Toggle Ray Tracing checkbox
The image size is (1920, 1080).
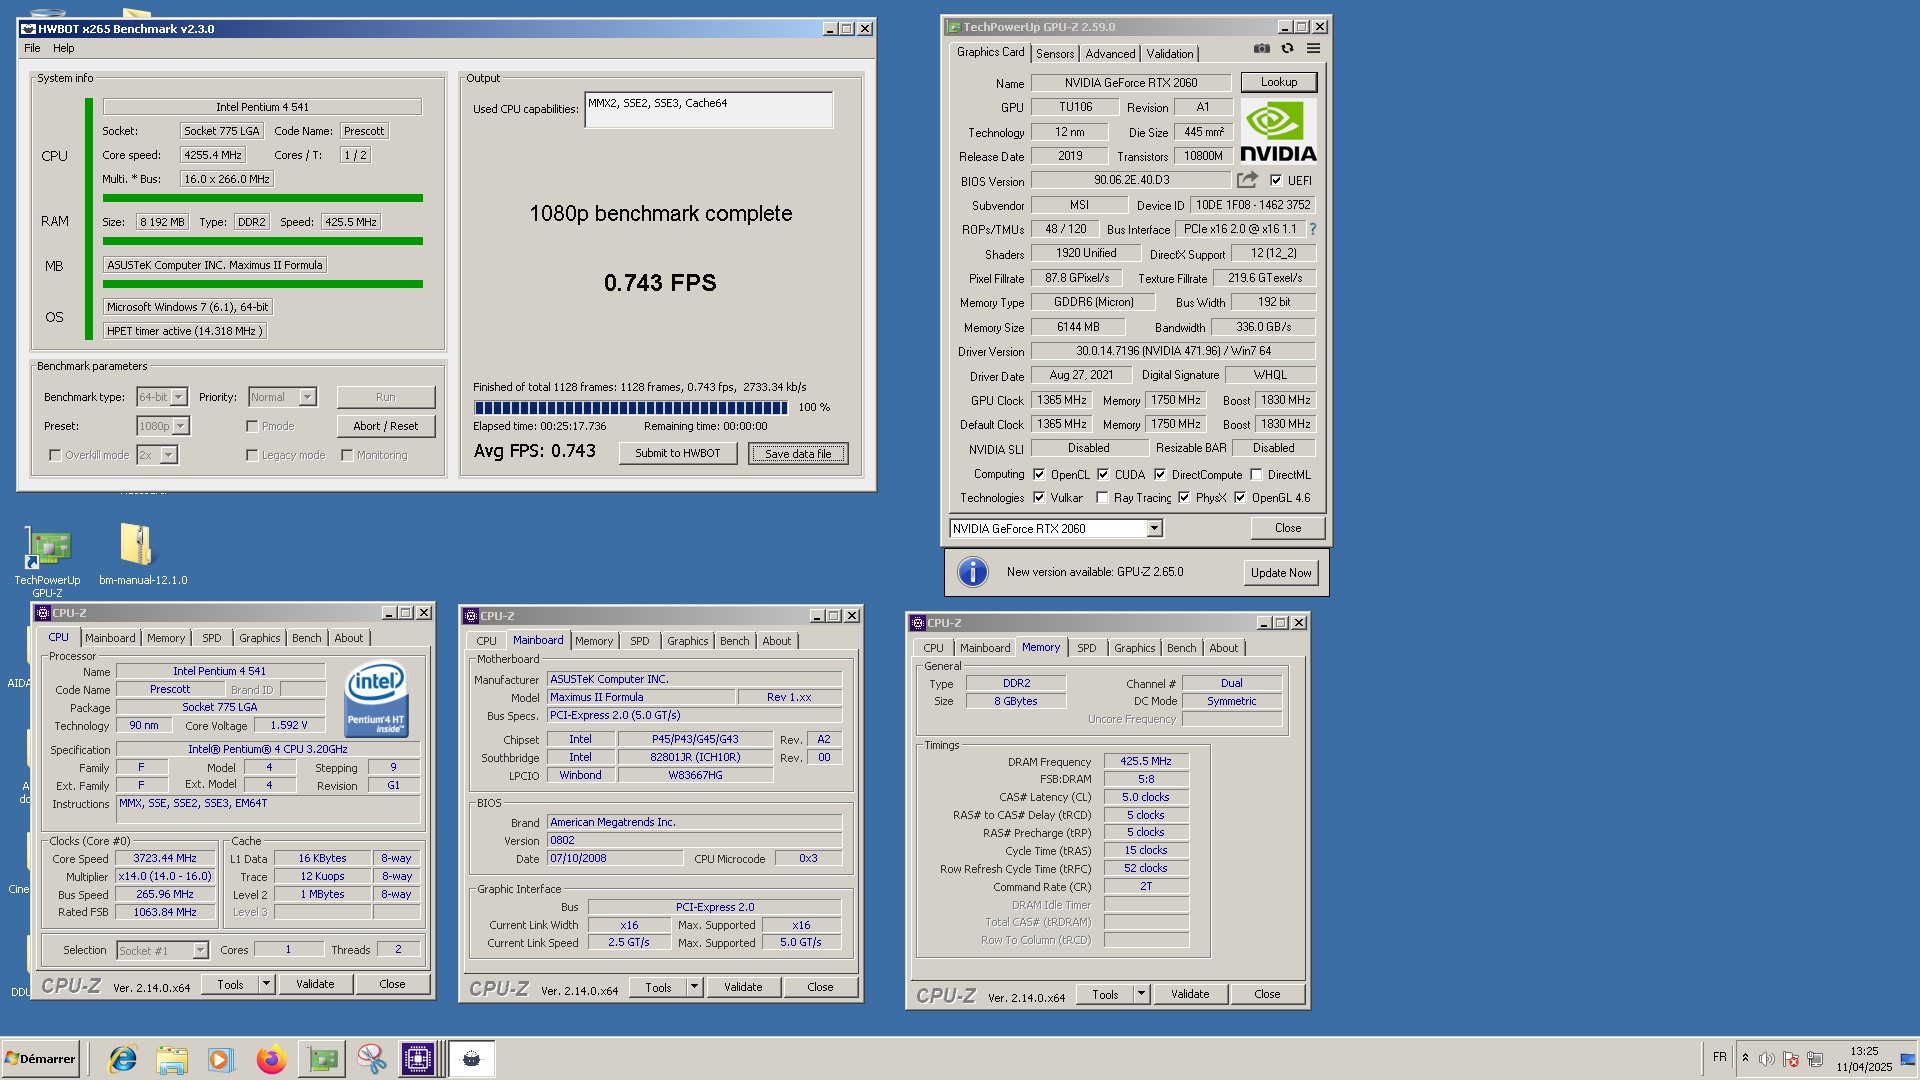(x=1102, y=498)
